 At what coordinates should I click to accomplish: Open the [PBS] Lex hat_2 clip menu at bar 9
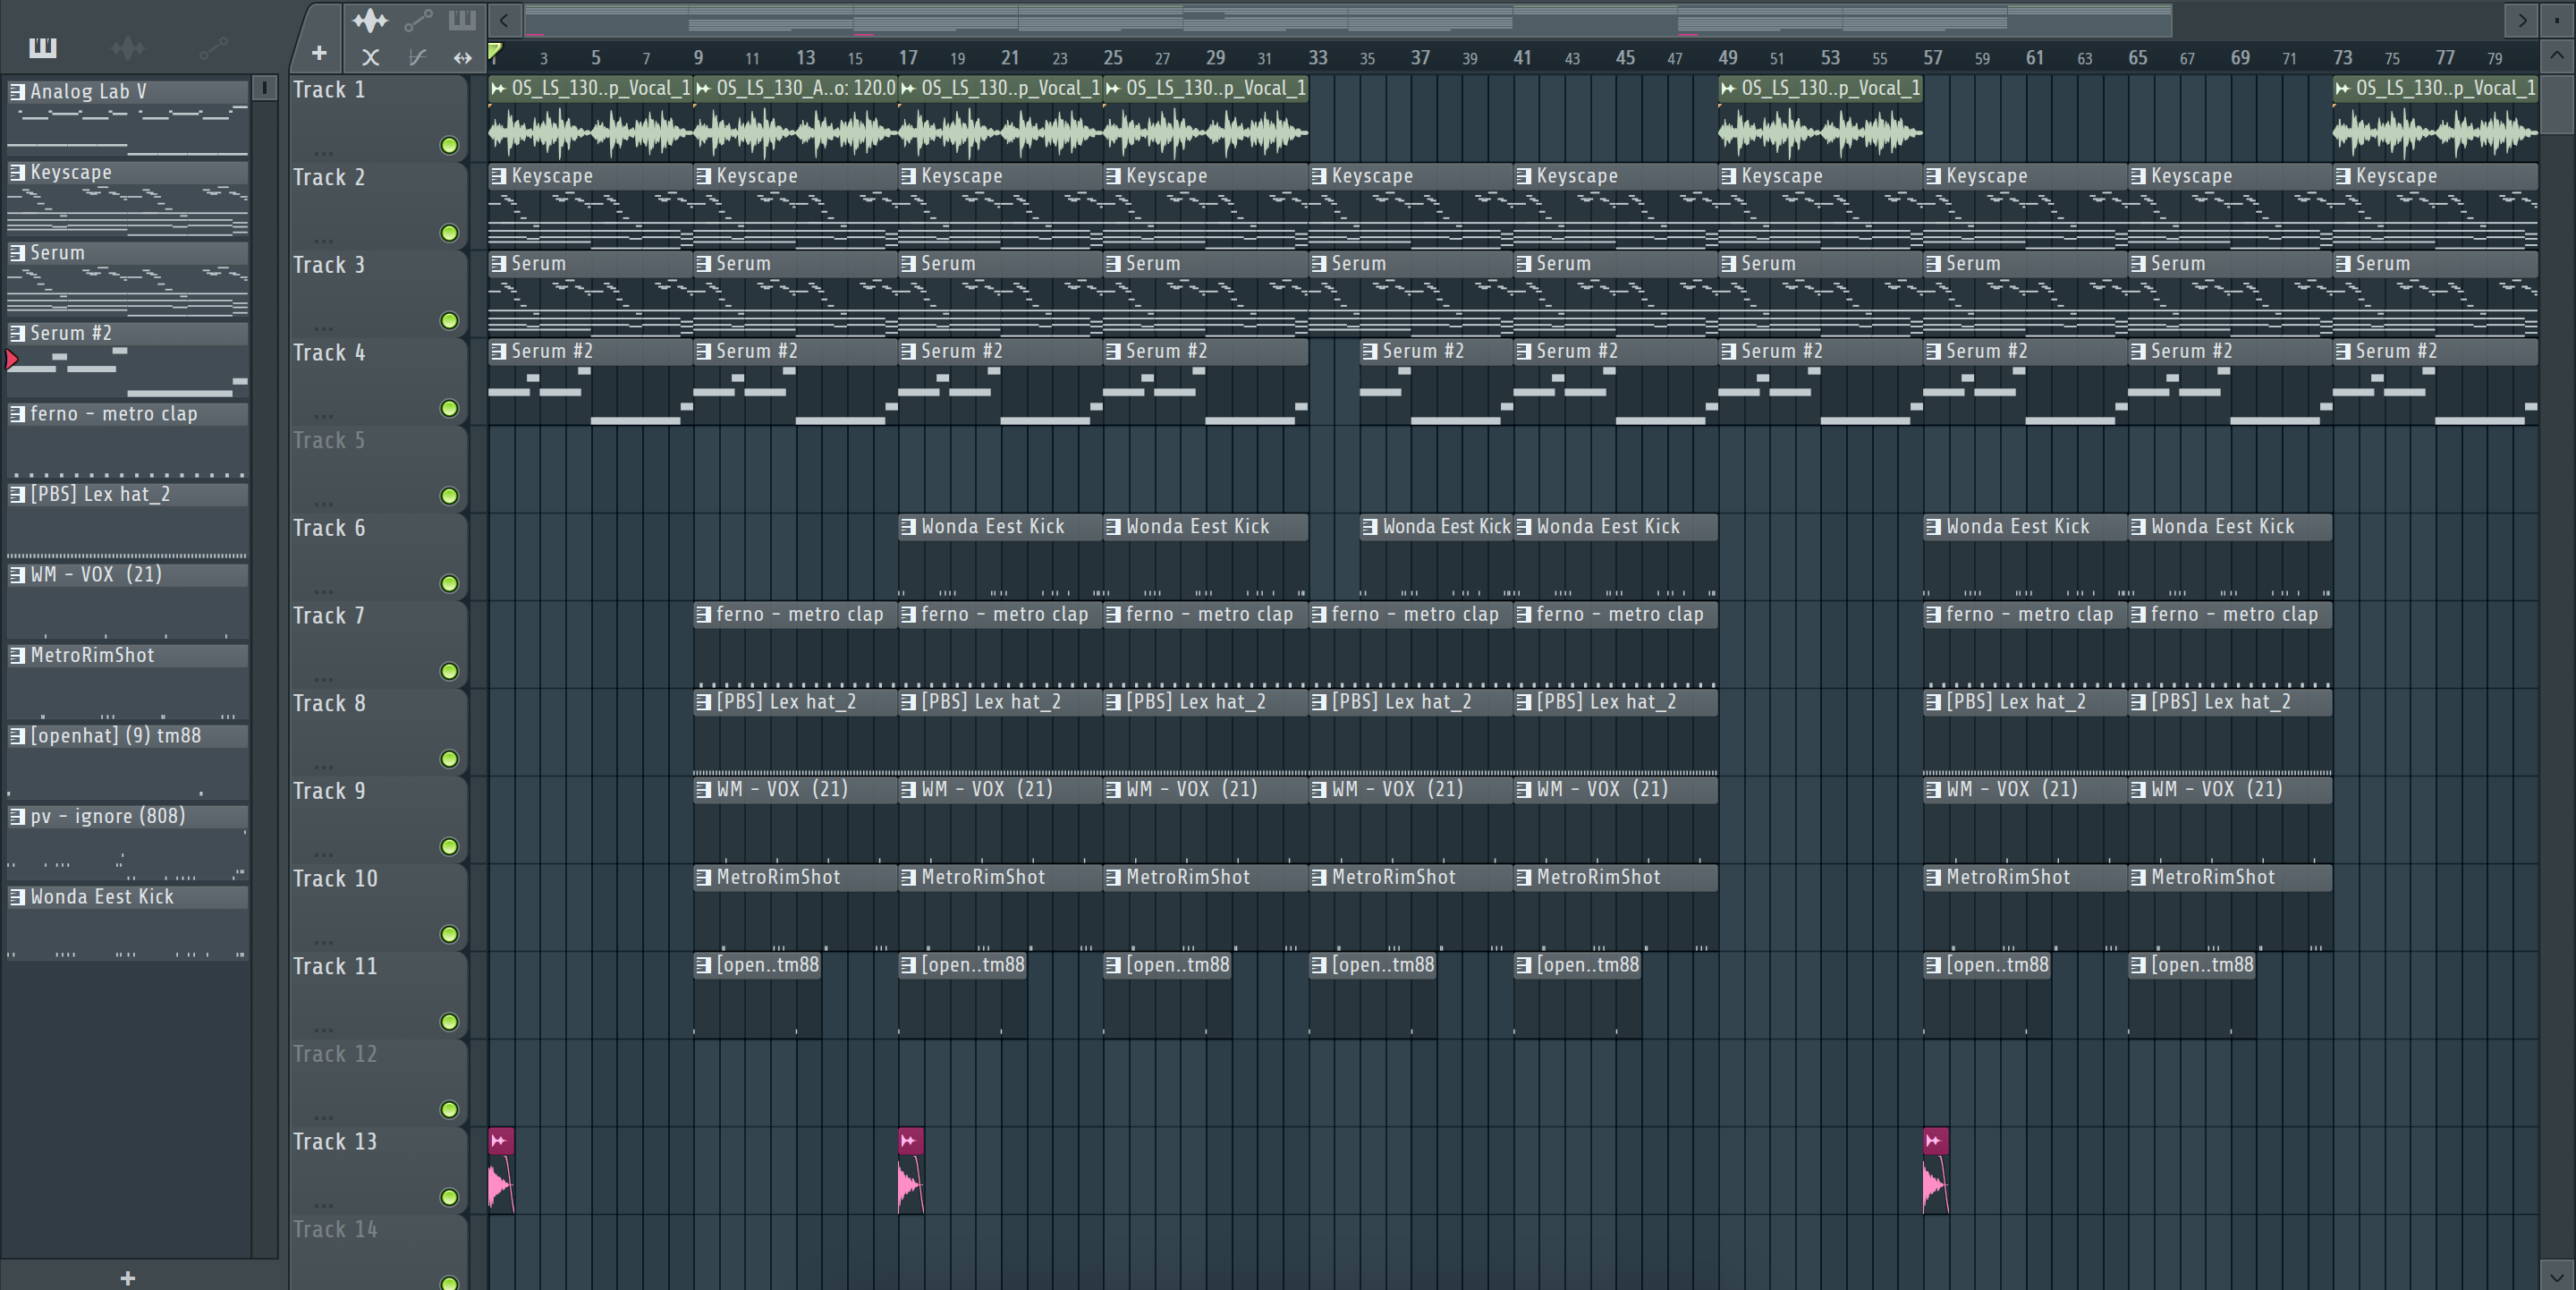coord(703,702)
